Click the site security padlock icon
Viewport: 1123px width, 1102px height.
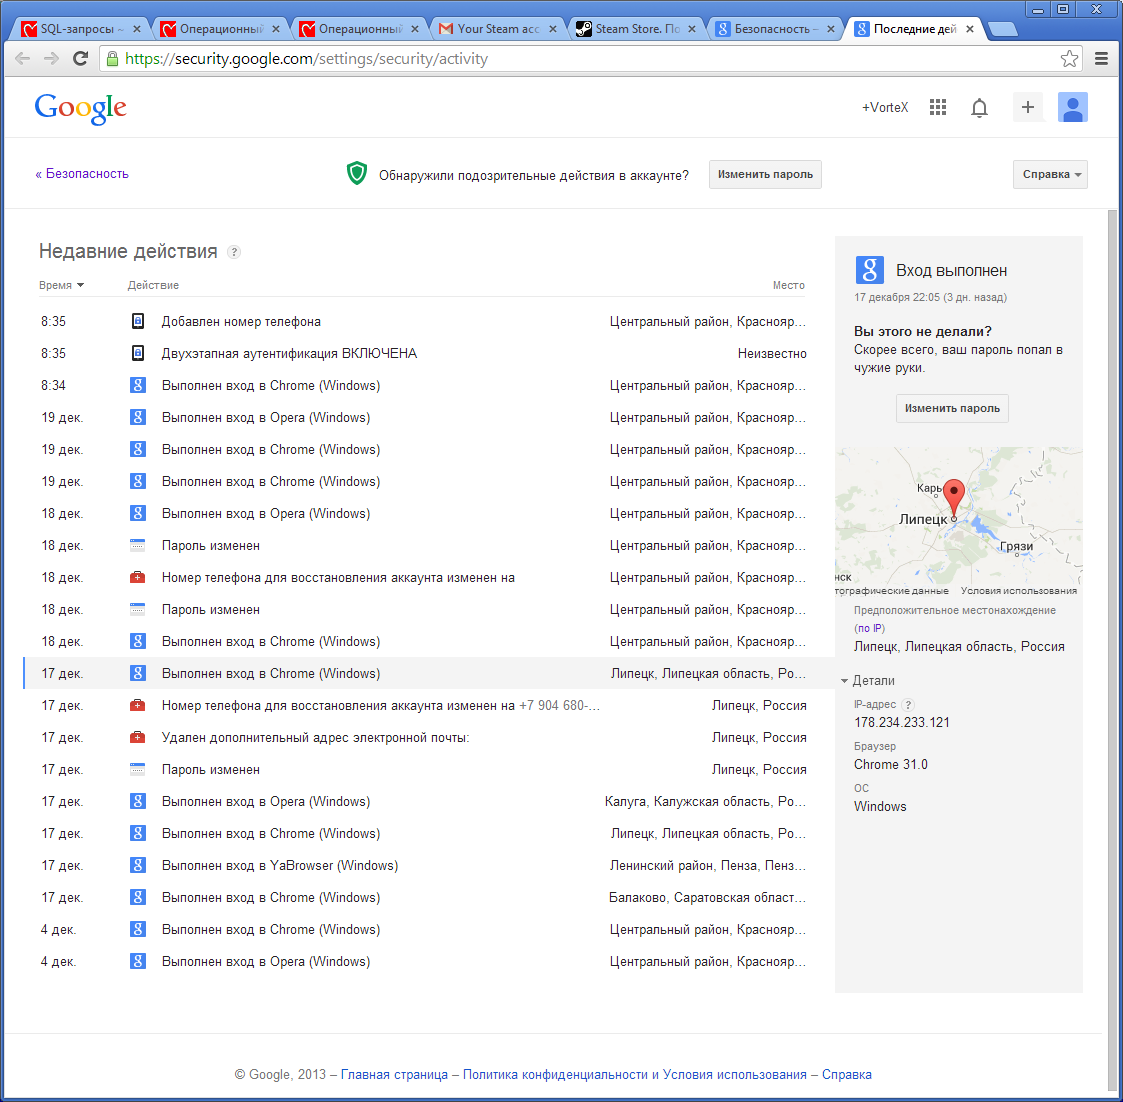[112, 59]
